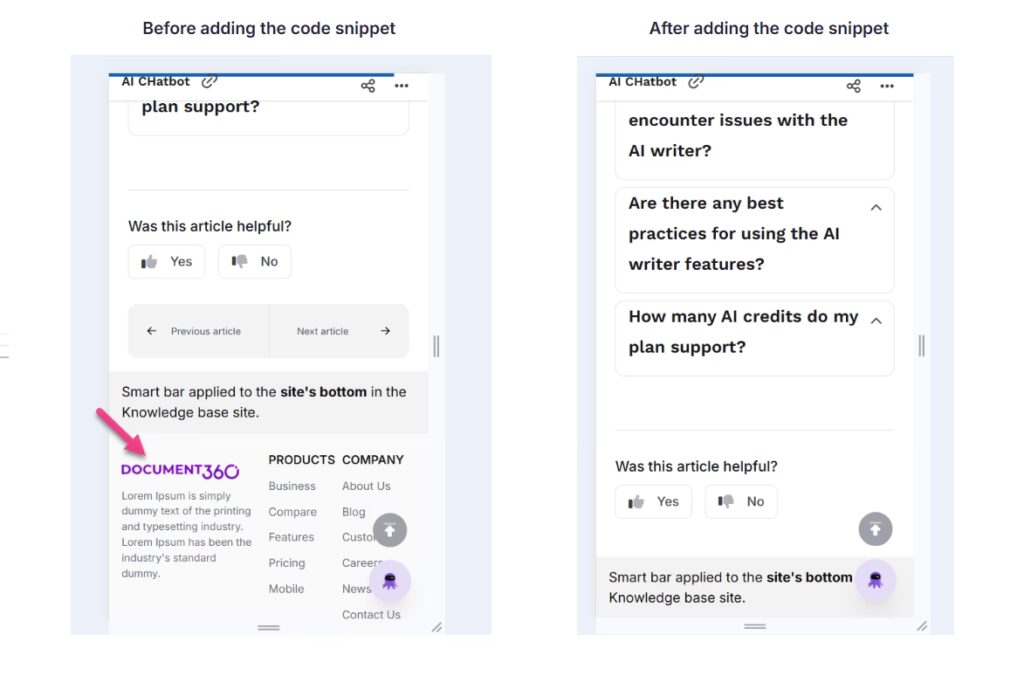Click bottom drag handle of the After preview
1024x683 pixels.
pyautogui.click(x=755, y=626)
